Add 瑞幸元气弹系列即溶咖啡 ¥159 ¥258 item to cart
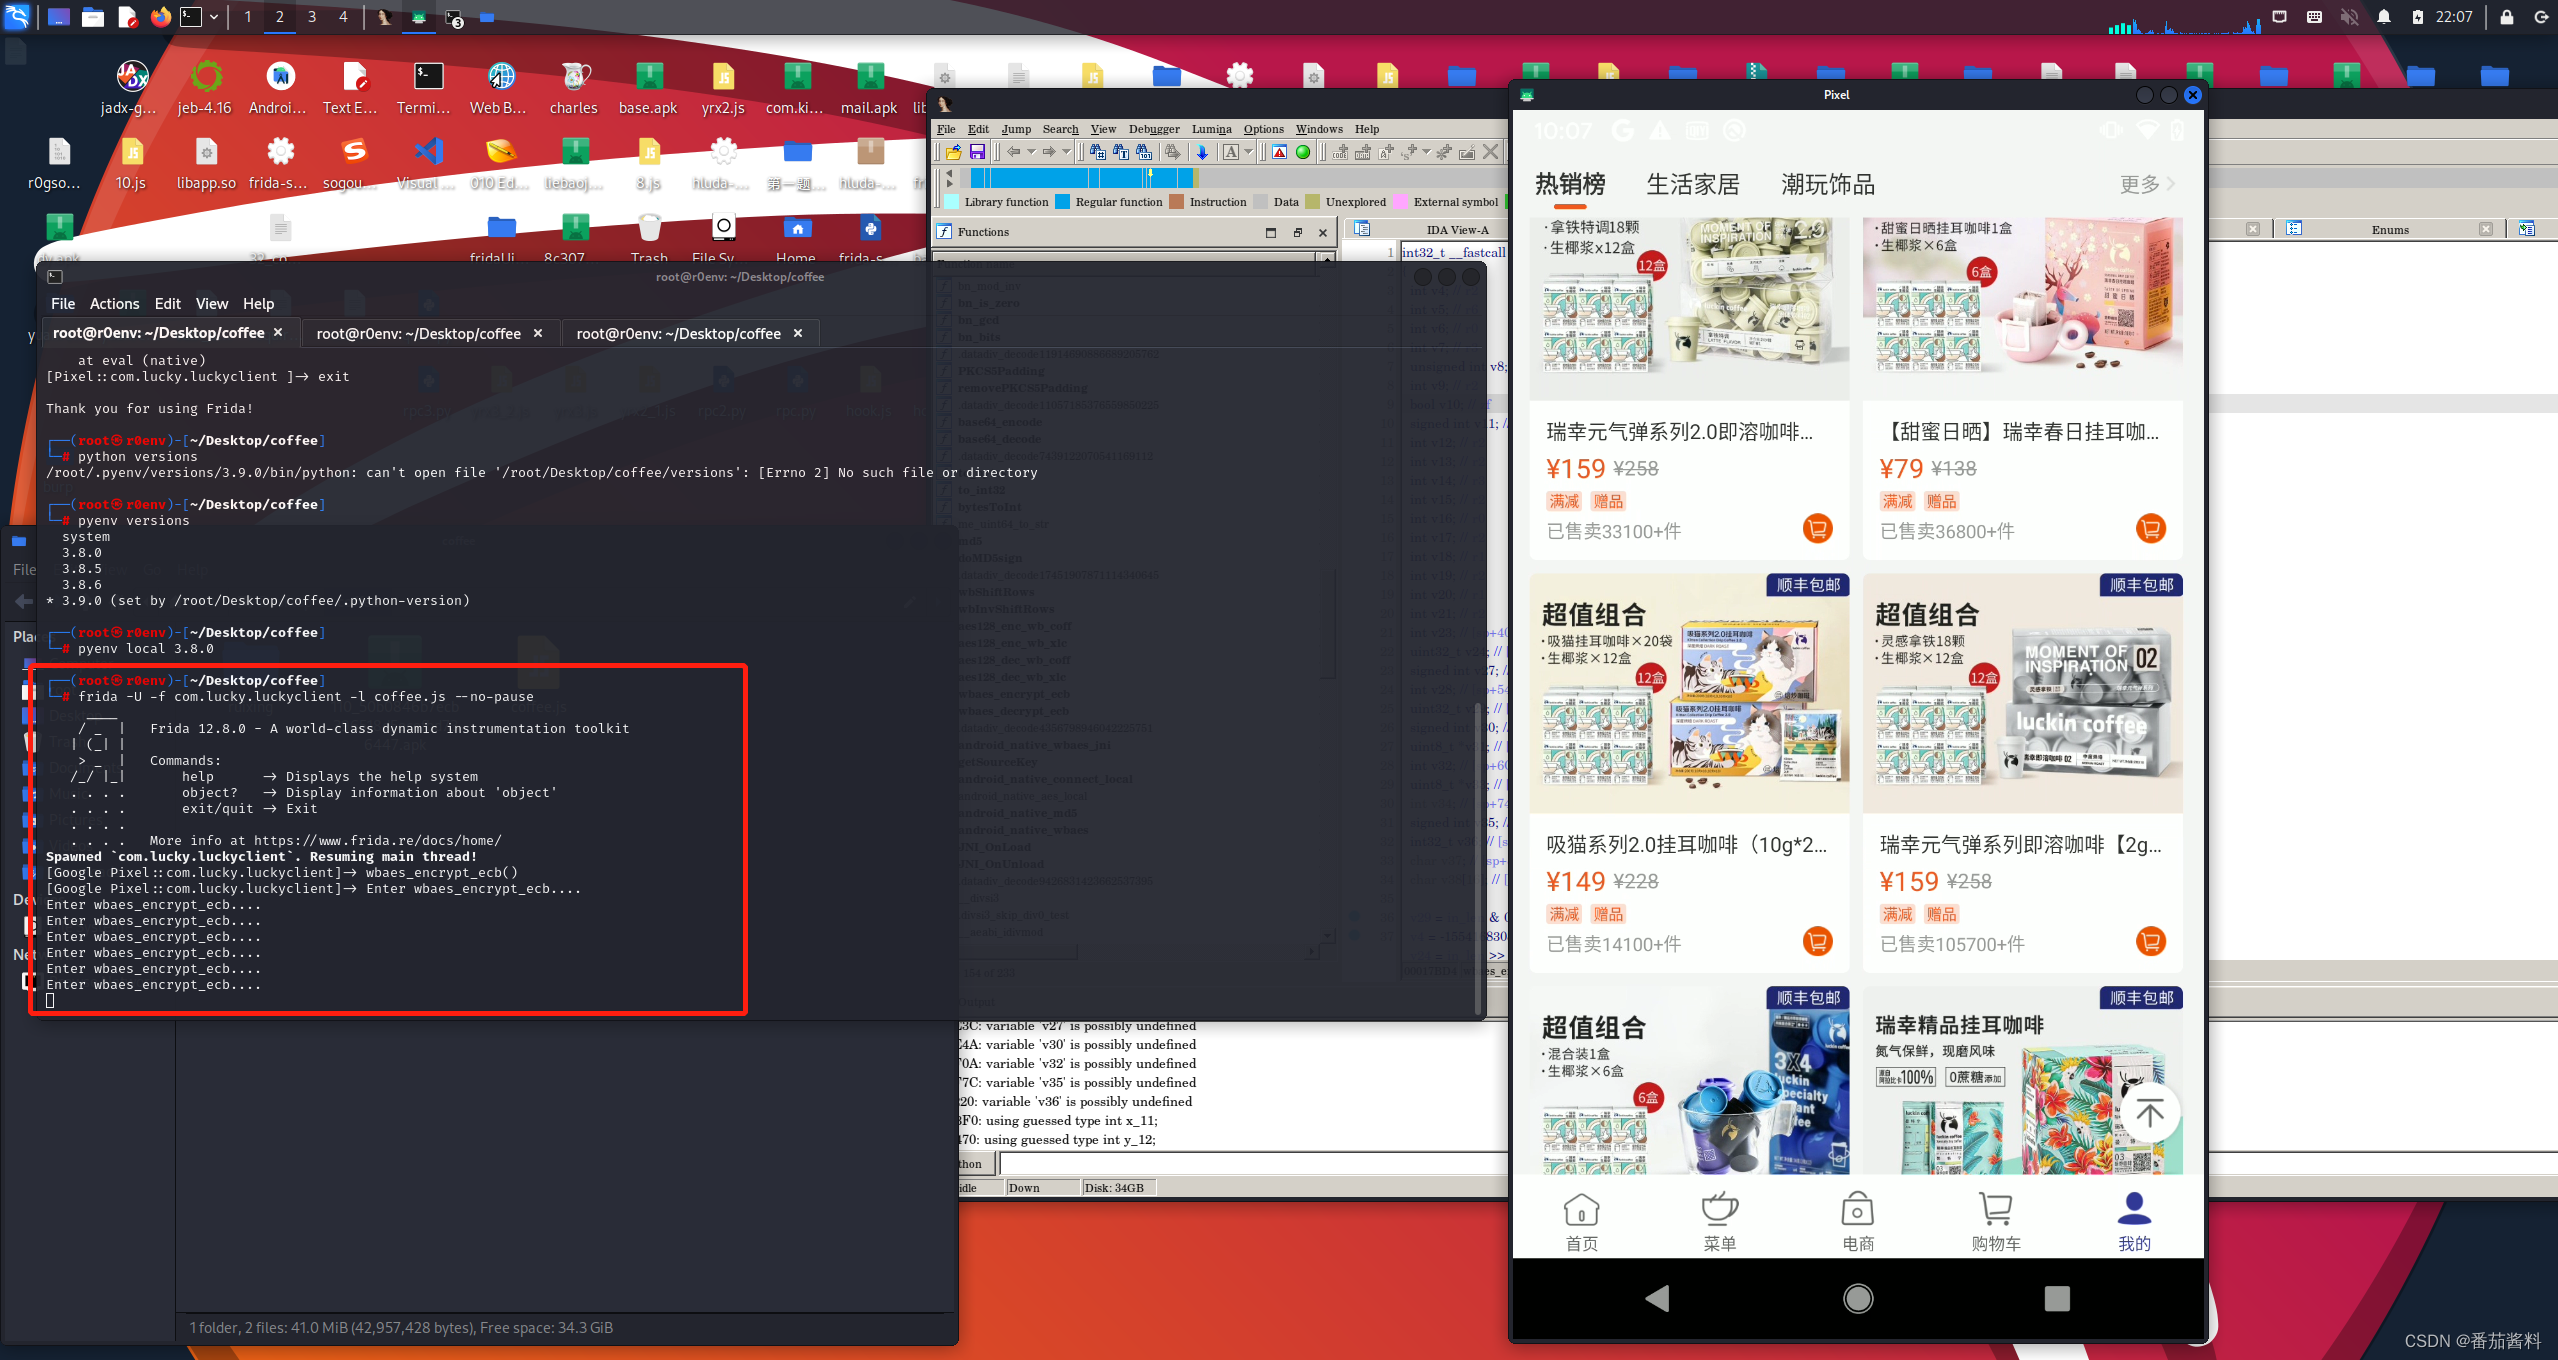The height and width of the screenshot is (1360, 2558). pyautogui.click(x=2150, y=941)
